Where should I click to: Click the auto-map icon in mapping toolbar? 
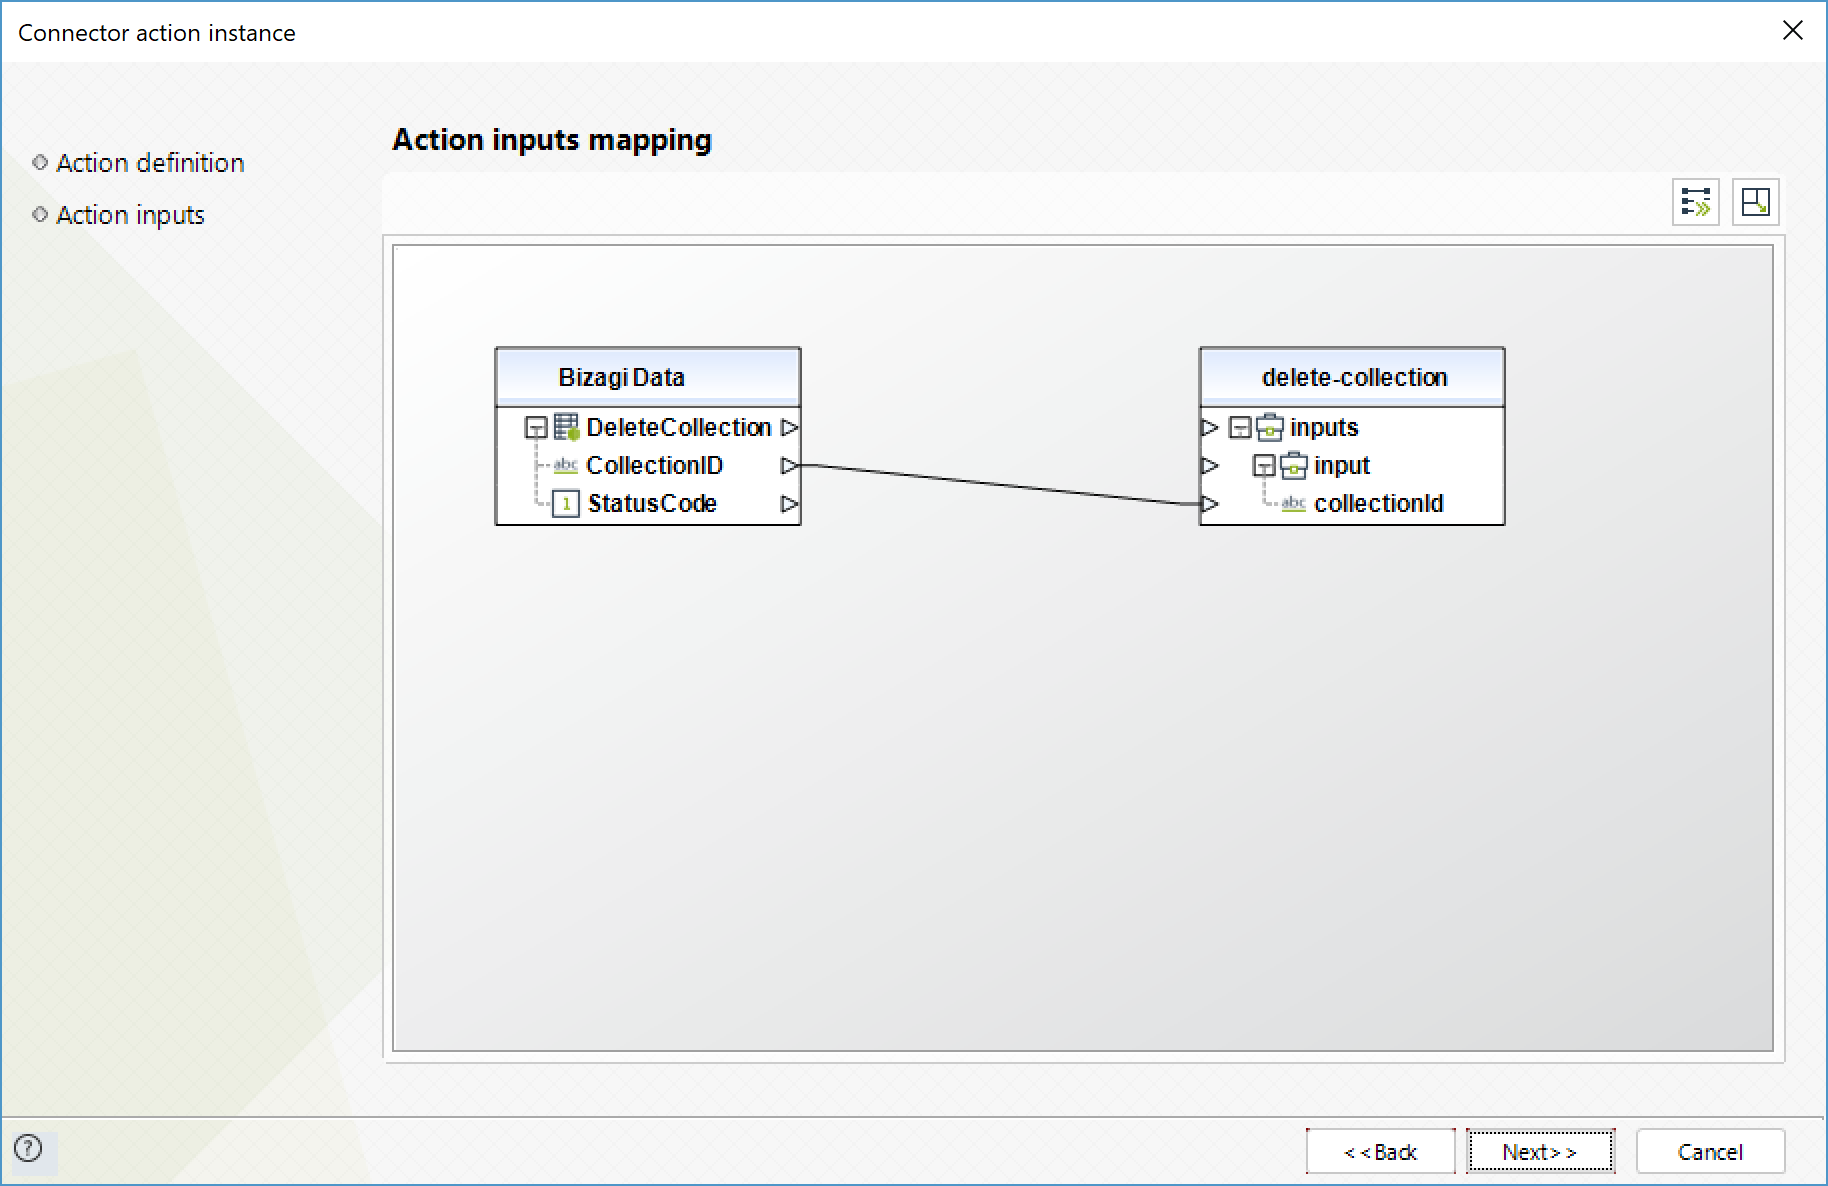pos(1695,202)
